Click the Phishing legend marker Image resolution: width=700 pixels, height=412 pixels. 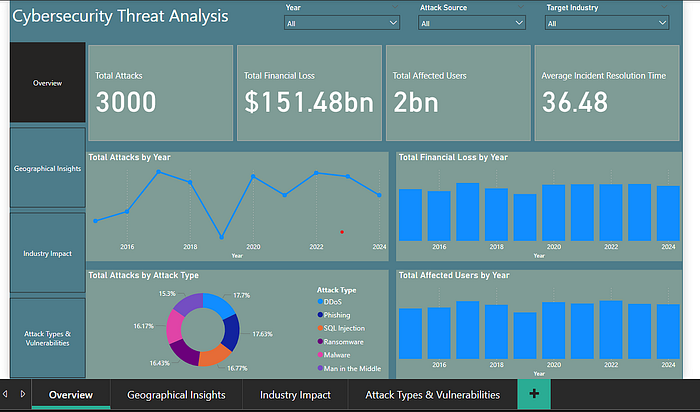[x=320, y=315]
